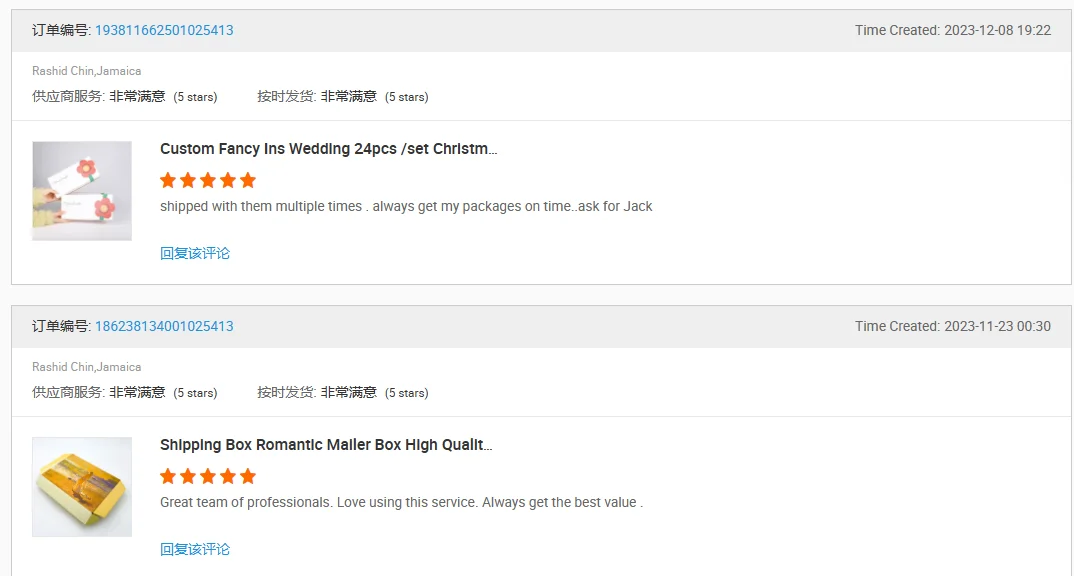Click first star of the Custom Fancy review rating
The height and width of the screenshot is (576, 1074).
168,180
